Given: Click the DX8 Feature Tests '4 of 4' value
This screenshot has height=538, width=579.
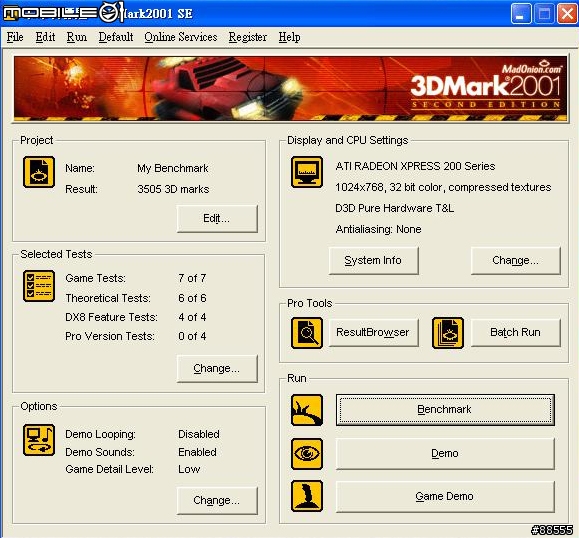Looking at the screenshot, I should pyautogui.click(x=192, y=317).
